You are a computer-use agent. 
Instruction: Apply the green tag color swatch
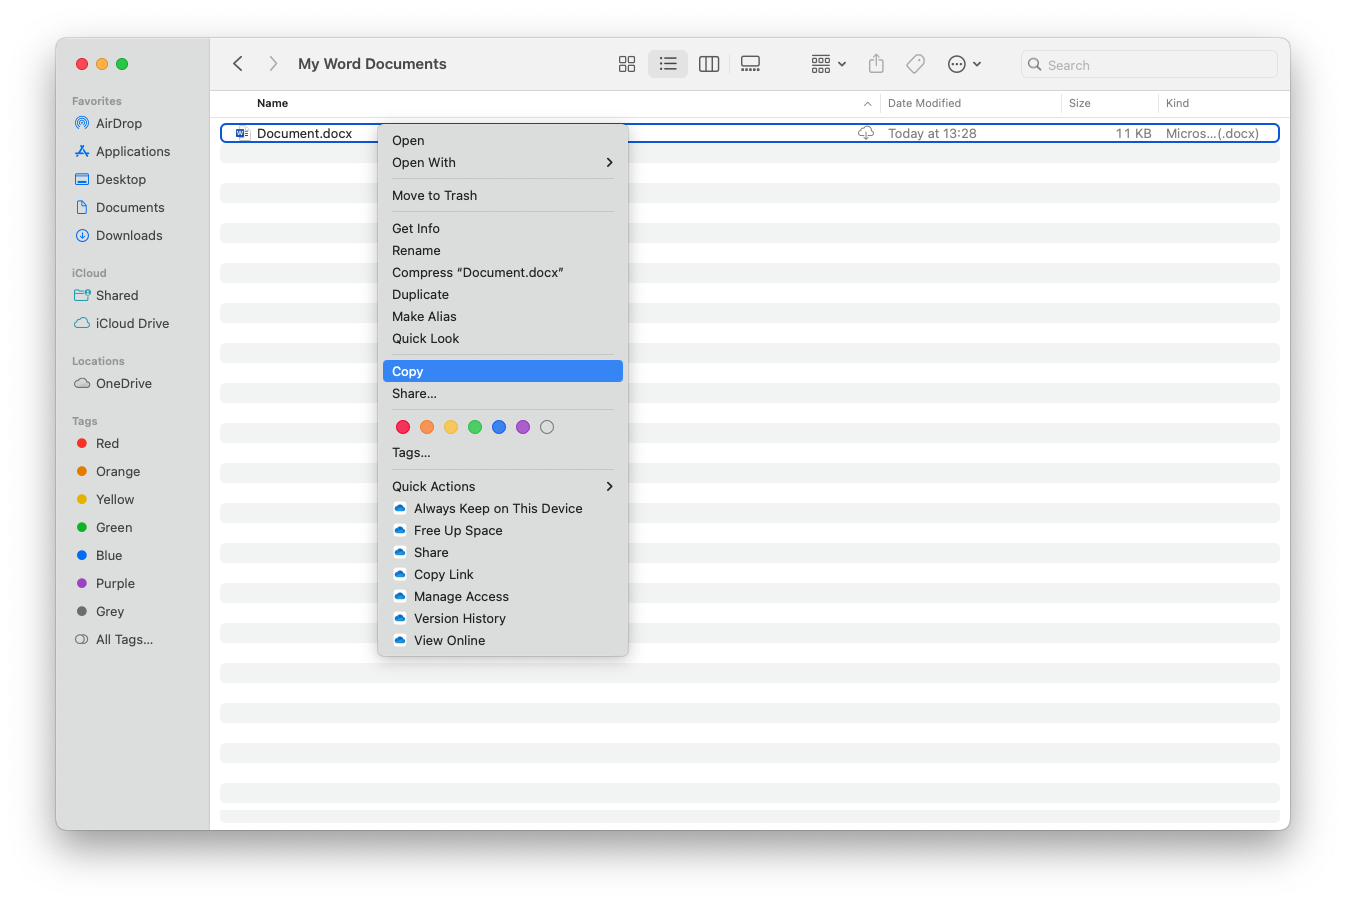pyautogui.click(x=475, y=427)
